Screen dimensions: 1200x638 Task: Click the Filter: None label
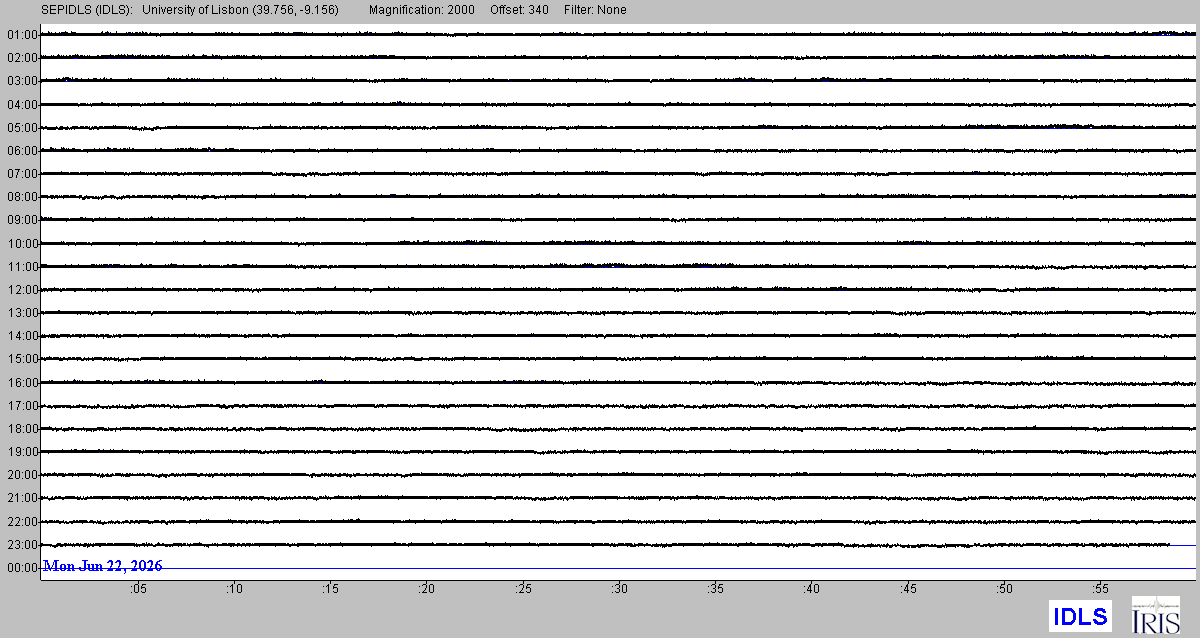point(594,10)
